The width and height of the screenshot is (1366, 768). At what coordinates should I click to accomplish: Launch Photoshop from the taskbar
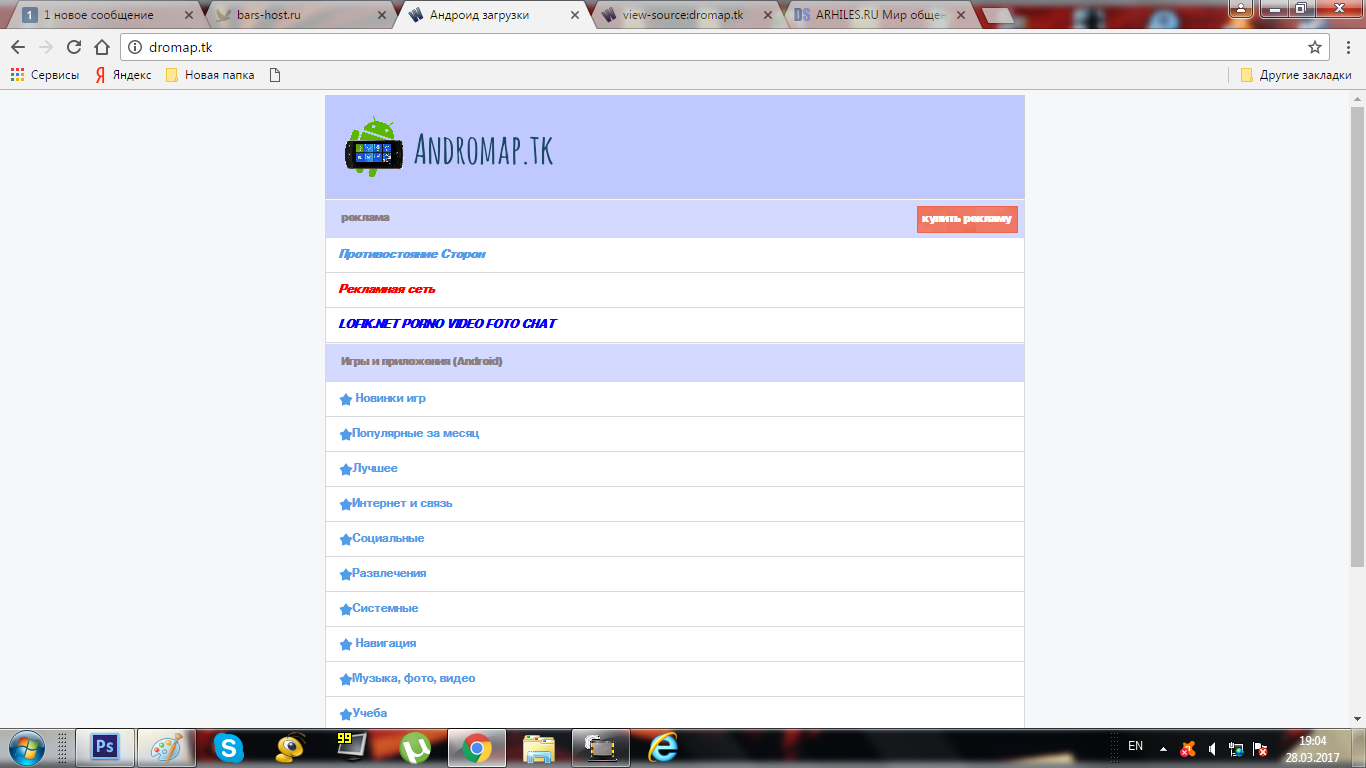(104, 747)
